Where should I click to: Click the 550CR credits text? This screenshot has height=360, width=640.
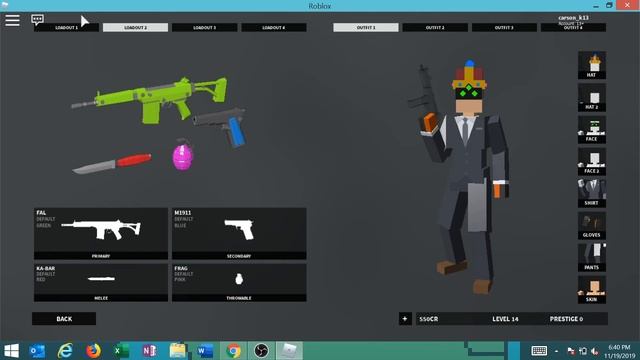point(429,319)
